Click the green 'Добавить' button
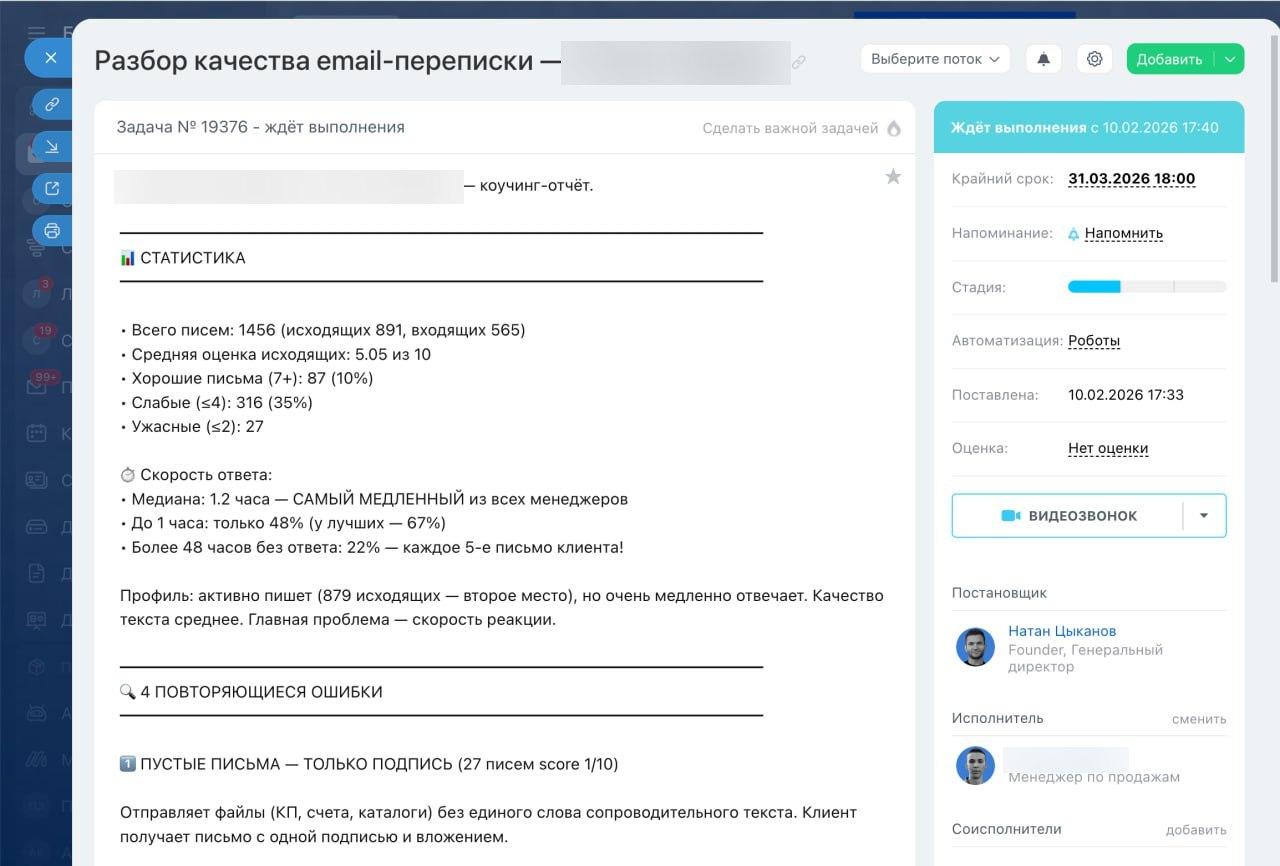Screen dimensions: 1280x866 click(x=1169, y=59)
